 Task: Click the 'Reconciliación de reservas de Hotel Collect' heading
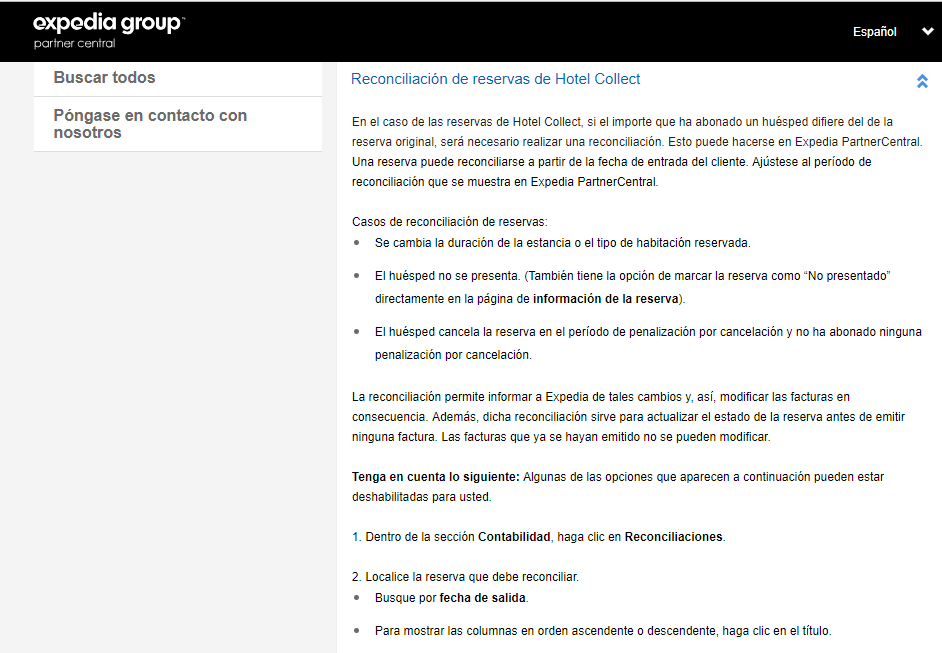pyautogui.click(x=495, y=79)
